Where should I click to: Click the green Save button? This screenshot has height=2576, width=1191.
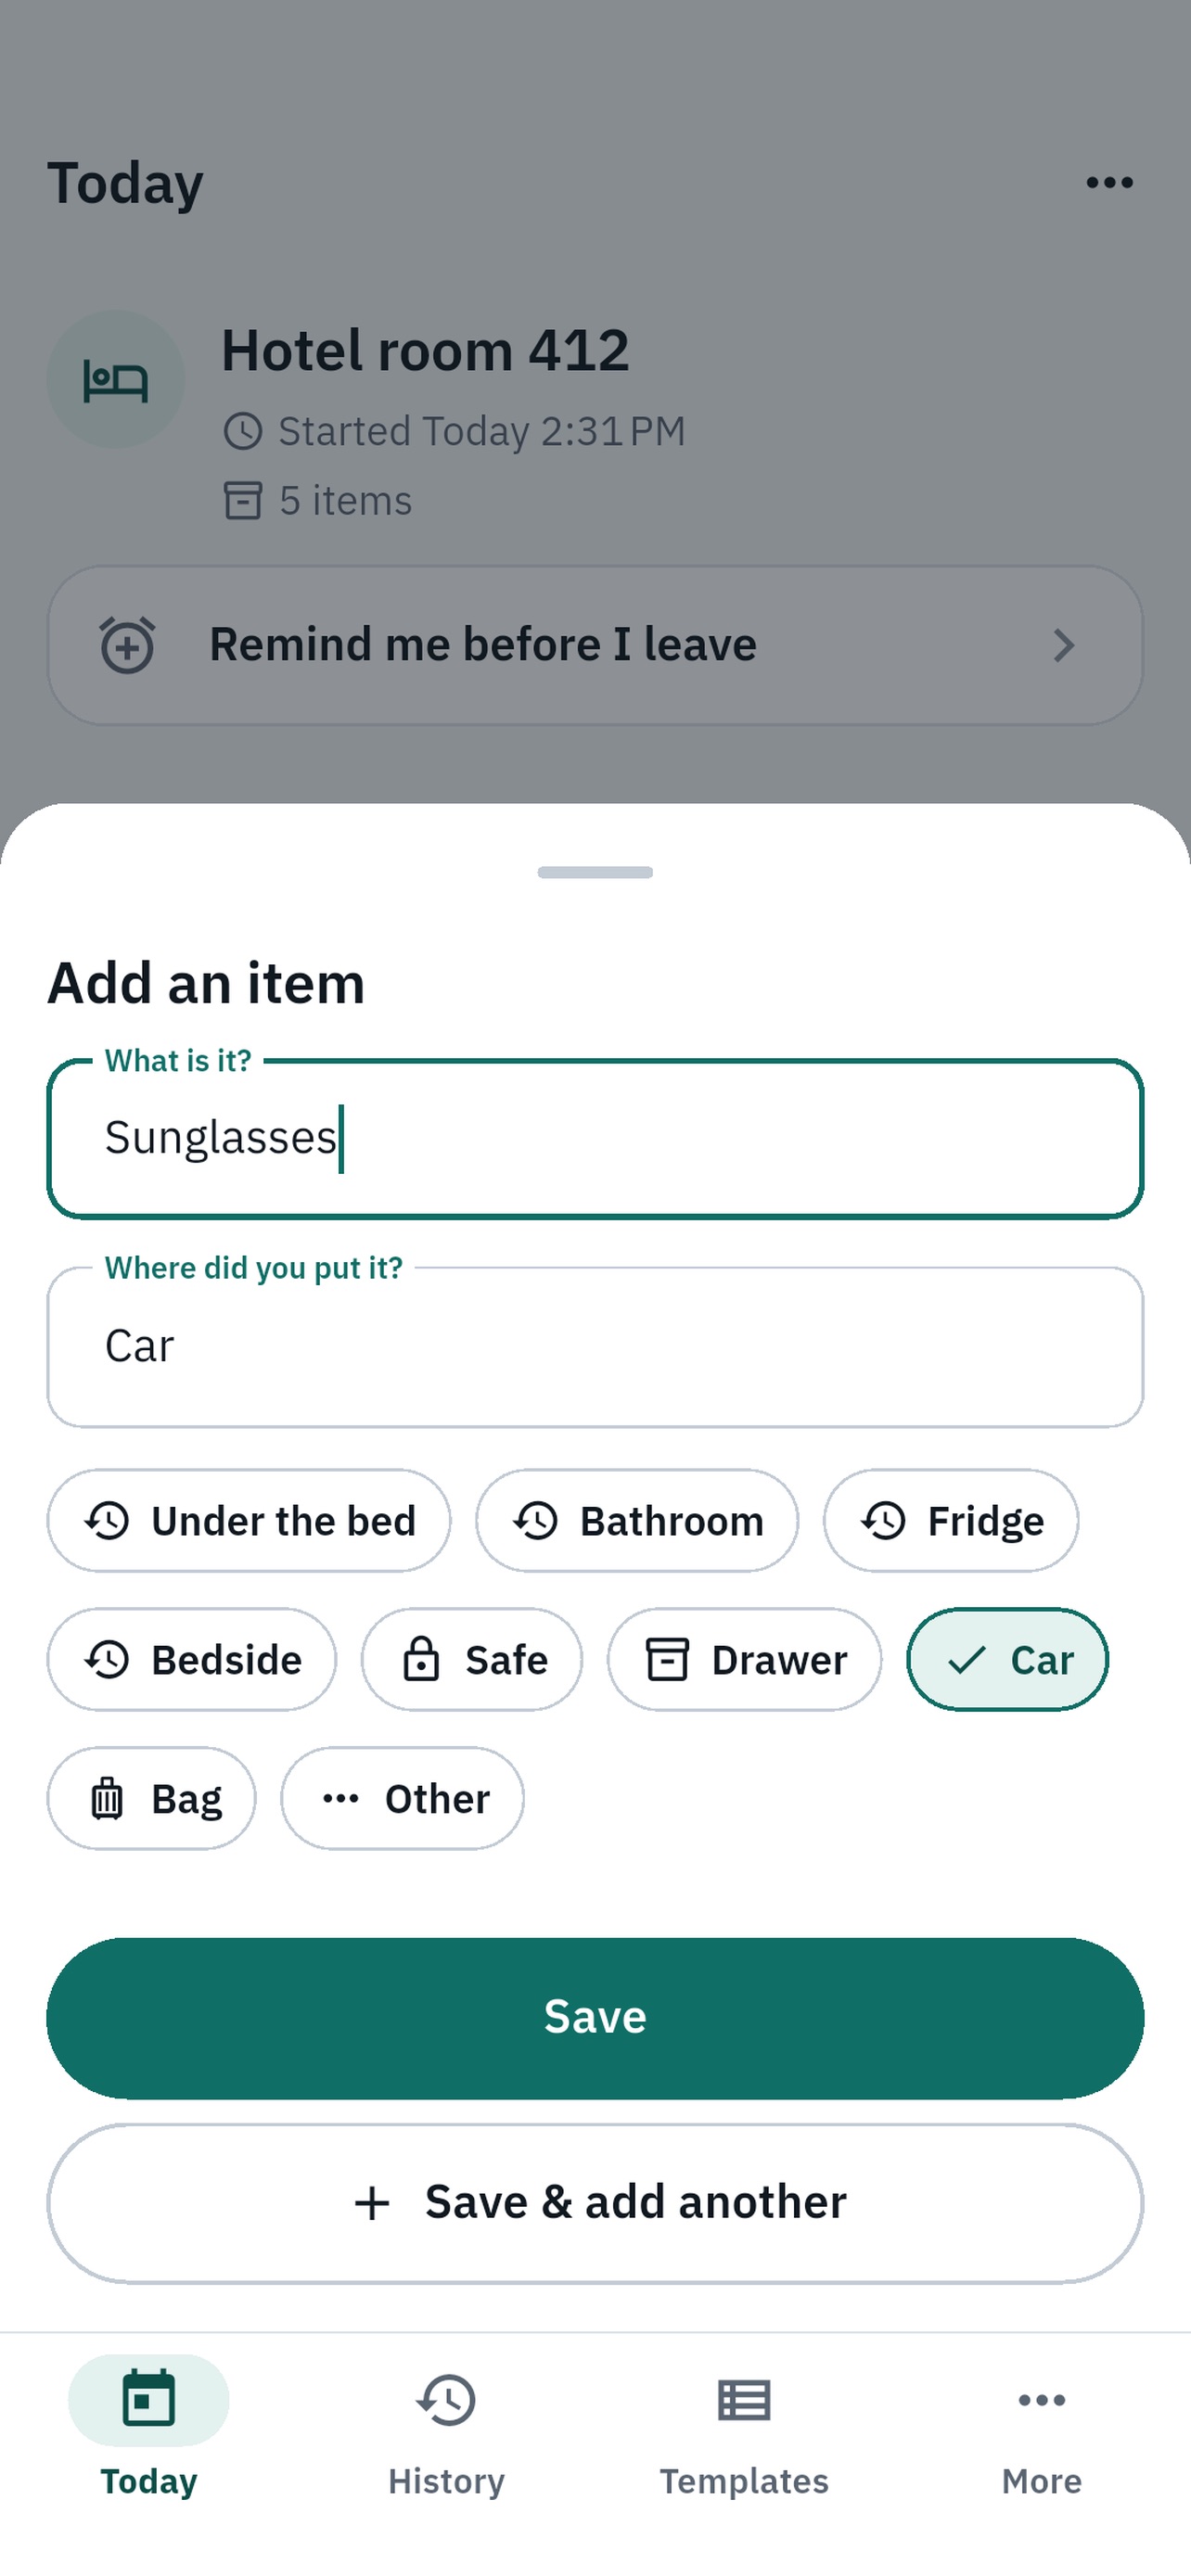(595, 2018)
